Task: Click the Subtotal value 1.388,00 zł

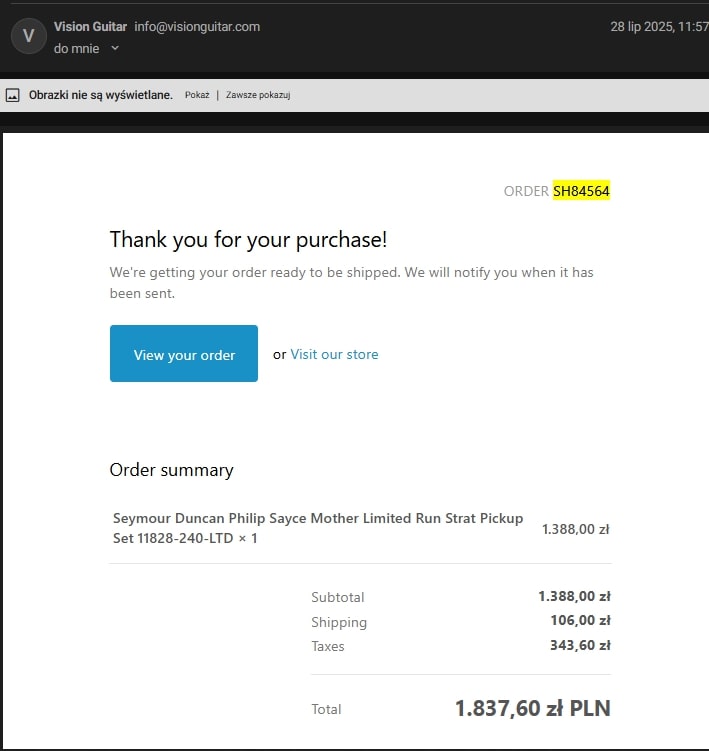Action: pyautogui.click(x=574, y=596)
